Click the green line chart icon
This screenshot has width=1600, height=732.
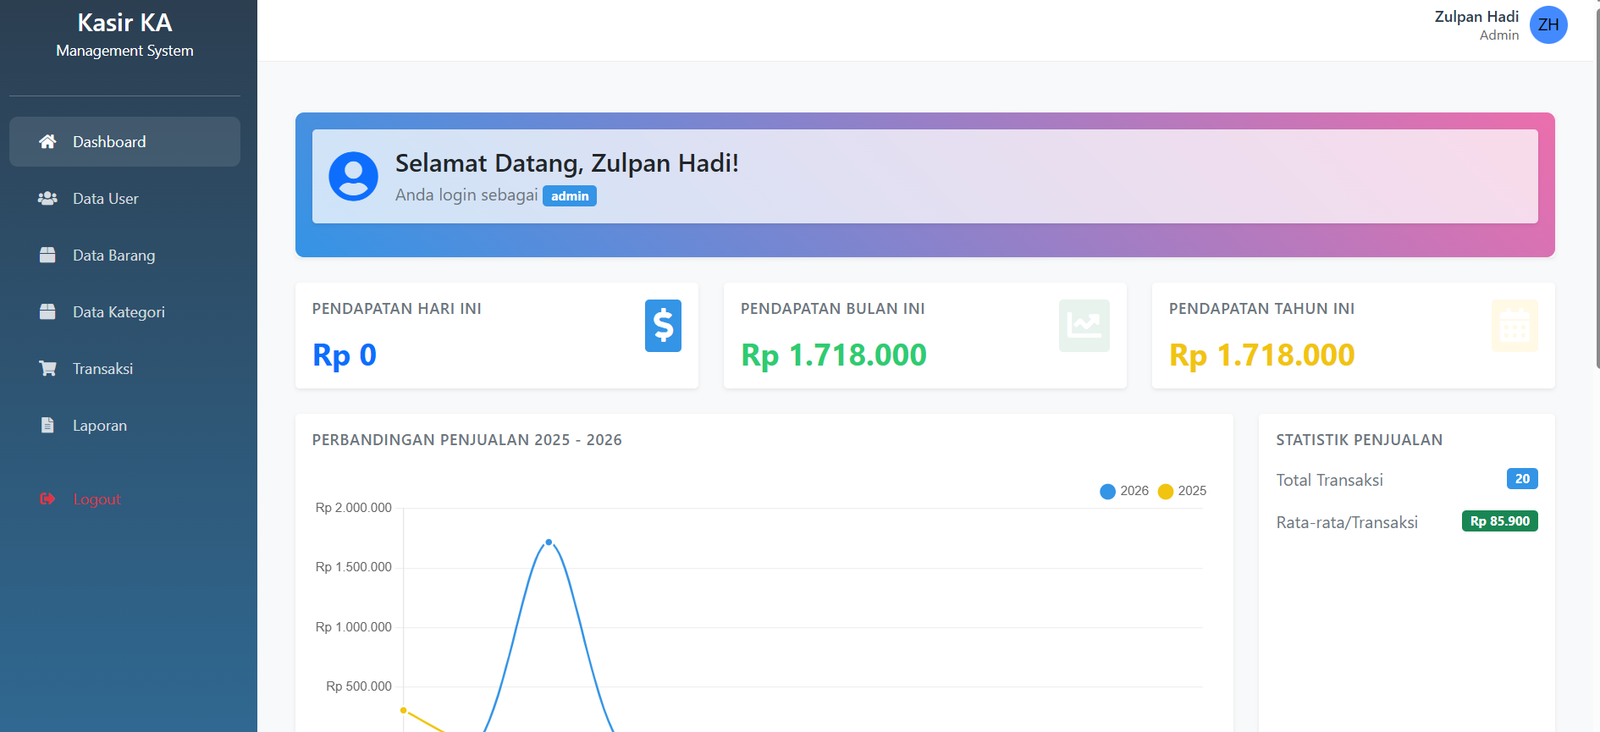click(1084, 326)
